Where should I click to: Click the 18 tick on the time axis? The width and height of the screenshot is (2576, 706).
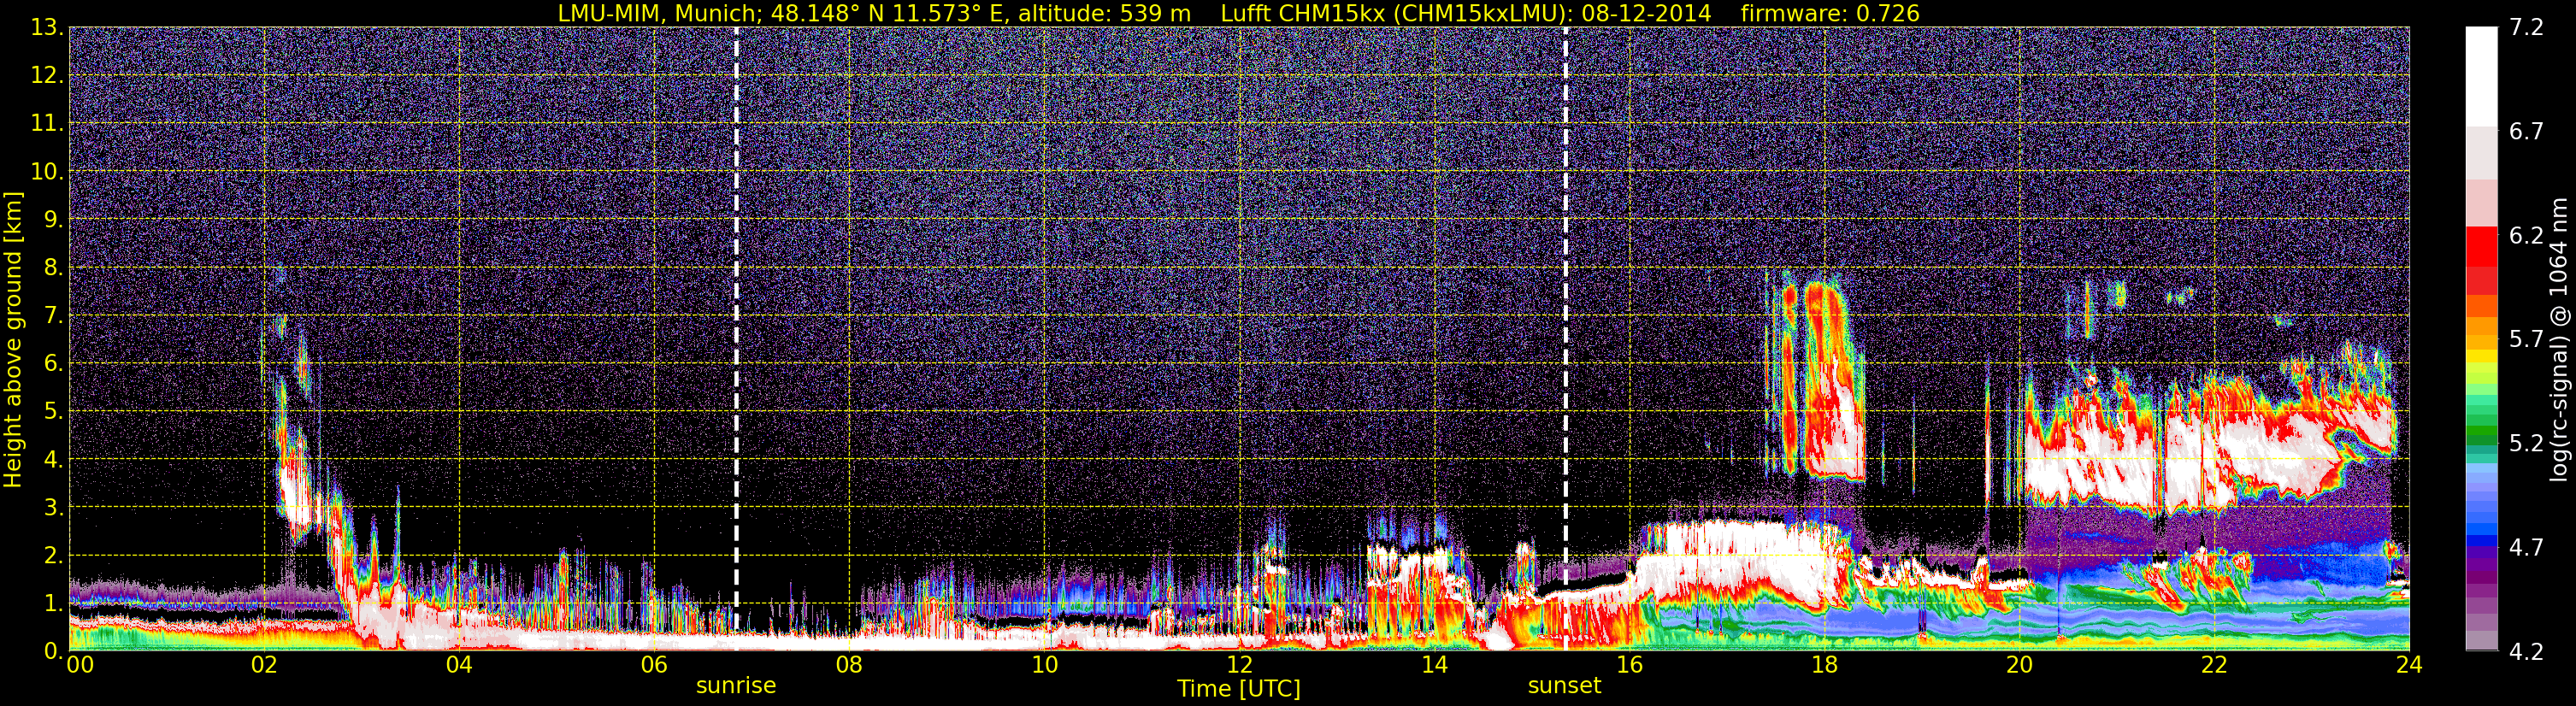1824,665
